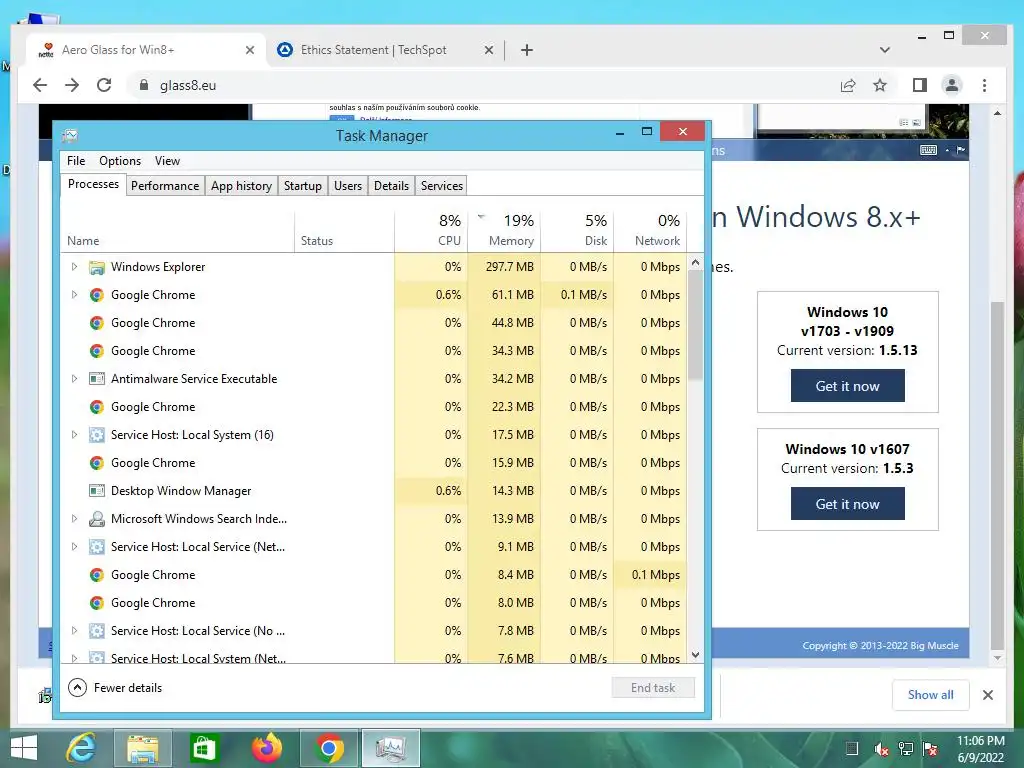Close the Aero Glass for Win8+ tab

click(x=249, y=50)
